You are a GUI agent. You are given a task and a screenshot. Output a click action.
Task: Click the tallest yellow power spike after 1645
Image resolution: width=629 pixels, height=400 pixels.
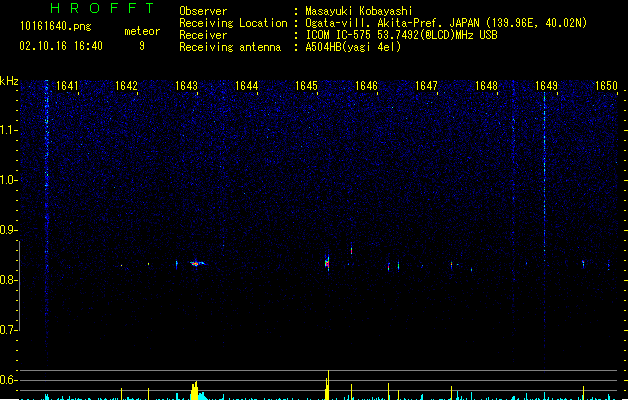(x=328, y=385)
